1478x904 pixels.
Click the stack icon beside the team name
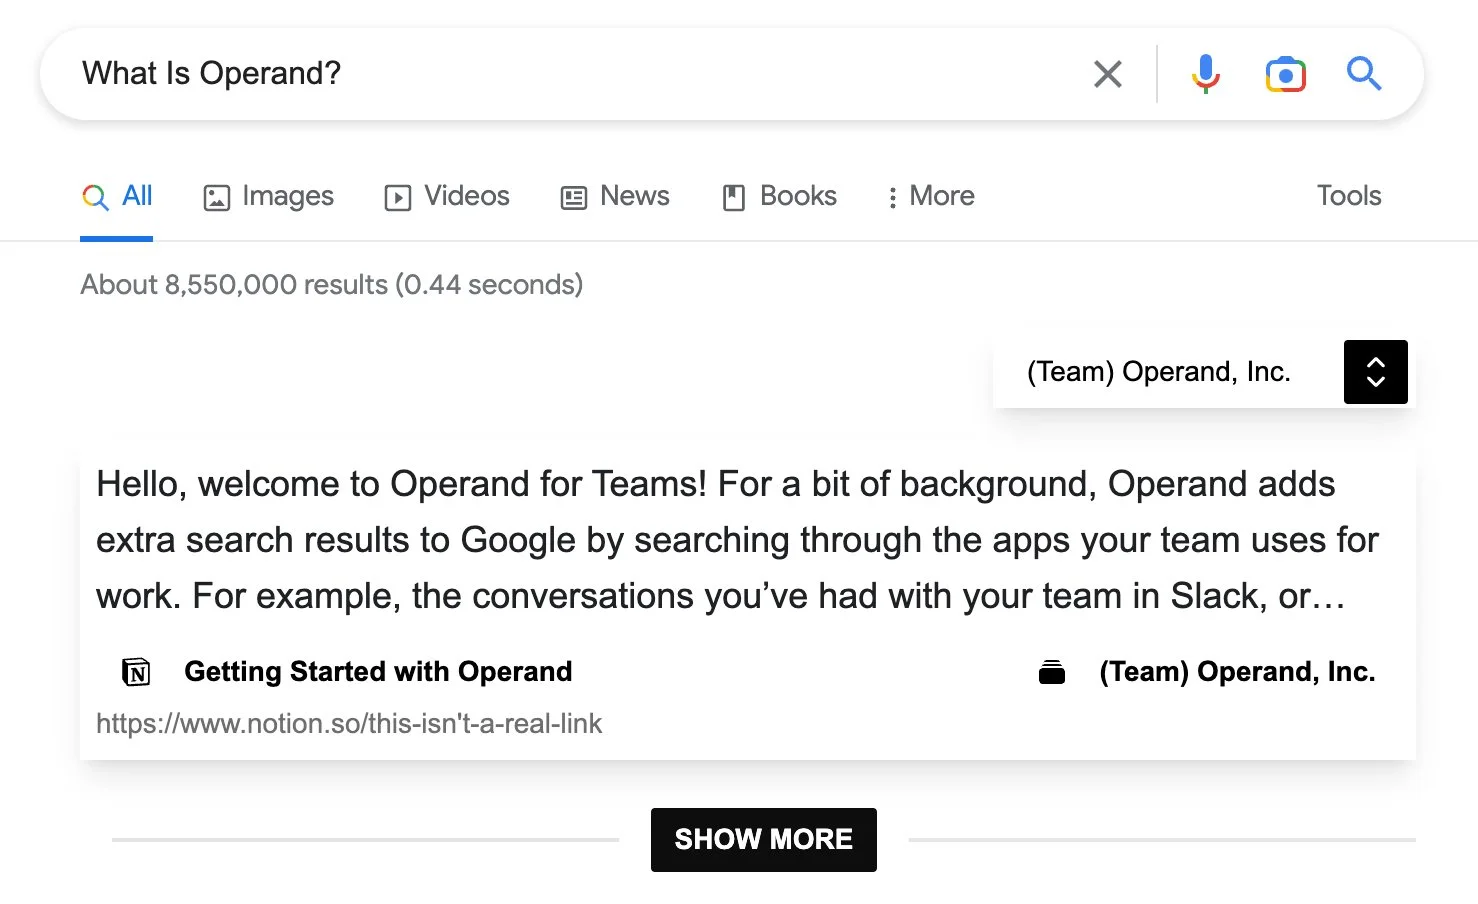coord(1051,672)
